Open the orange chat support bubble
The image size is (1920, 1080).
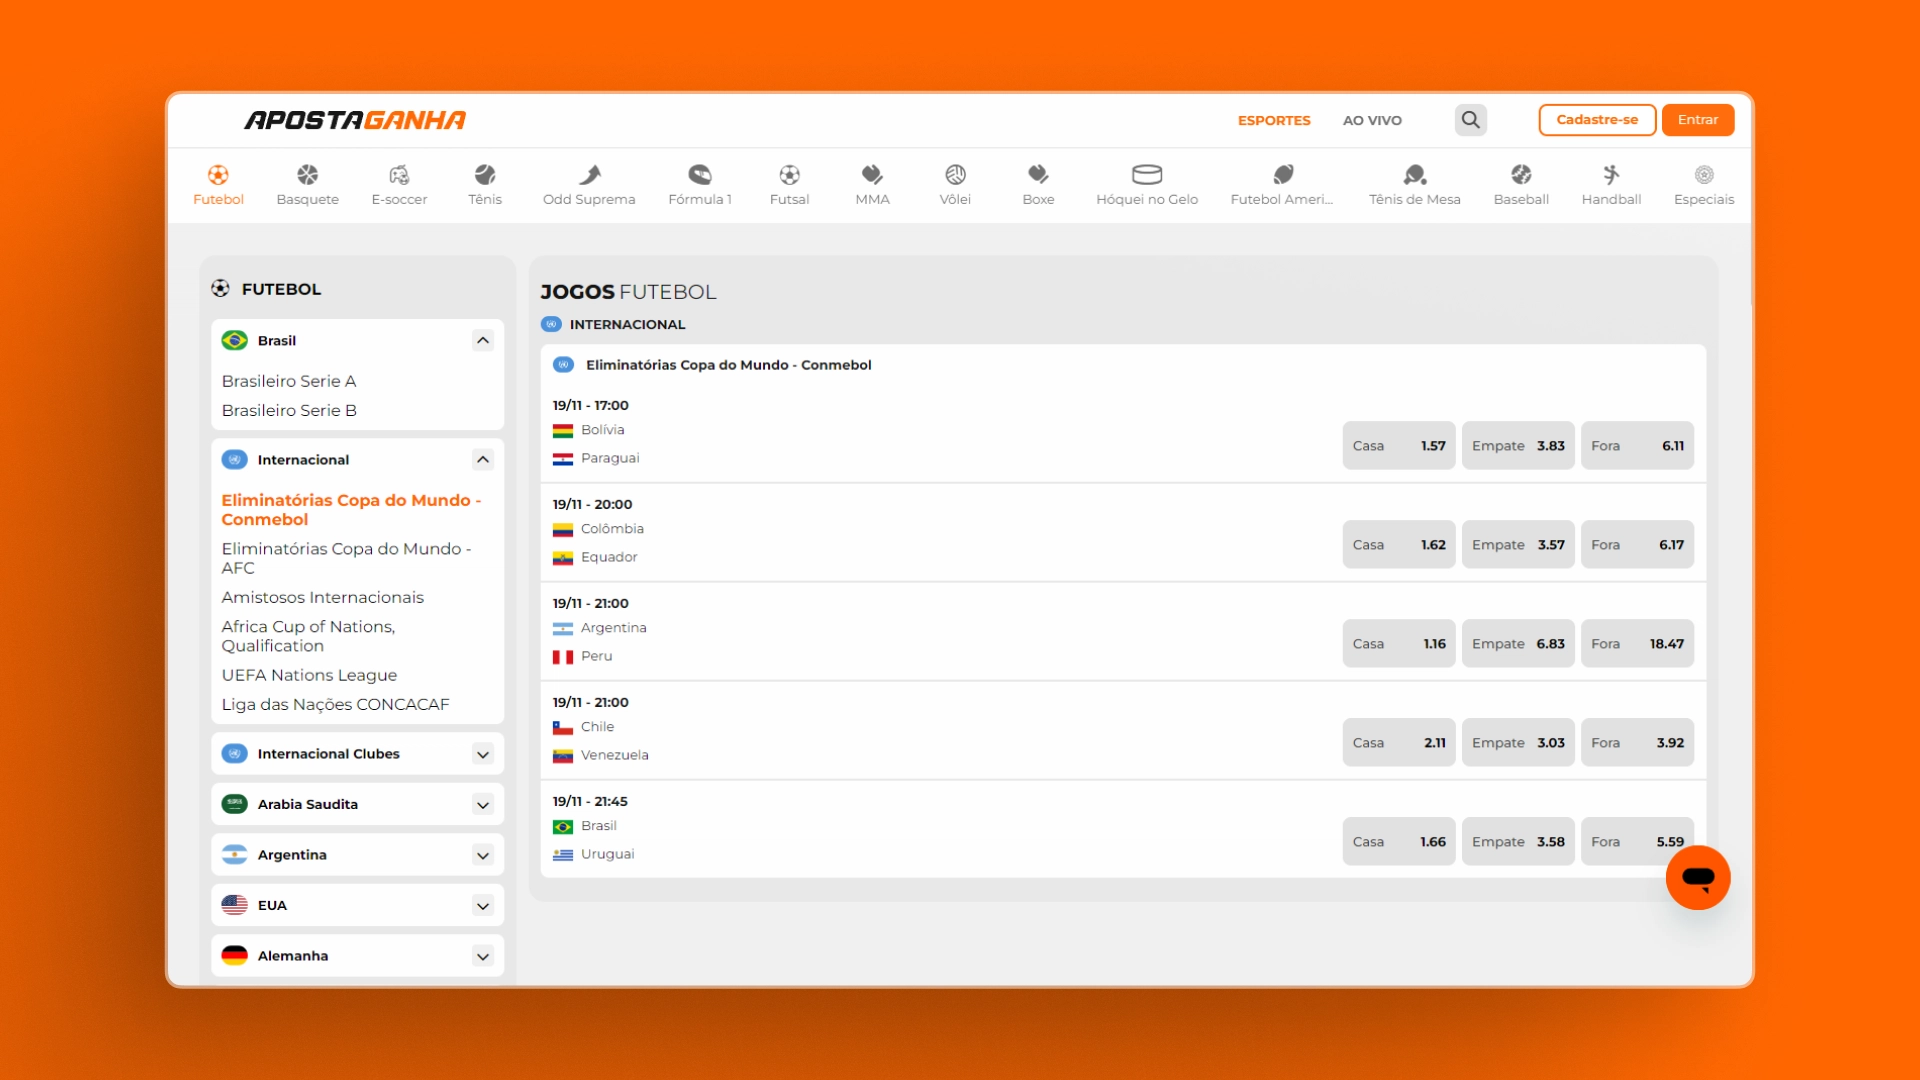(x=1698, y=877)
